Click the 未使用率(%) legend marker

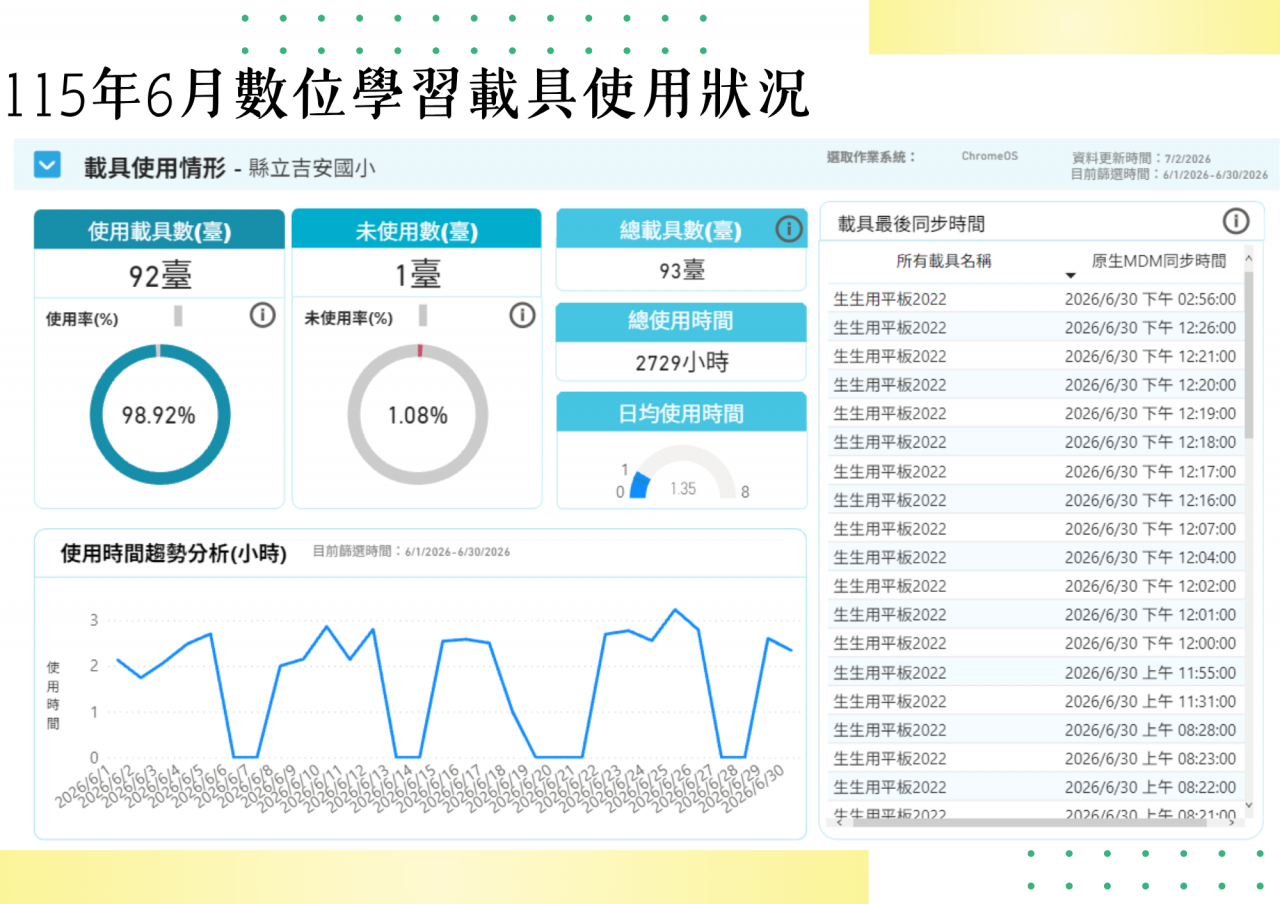point(423,316)
